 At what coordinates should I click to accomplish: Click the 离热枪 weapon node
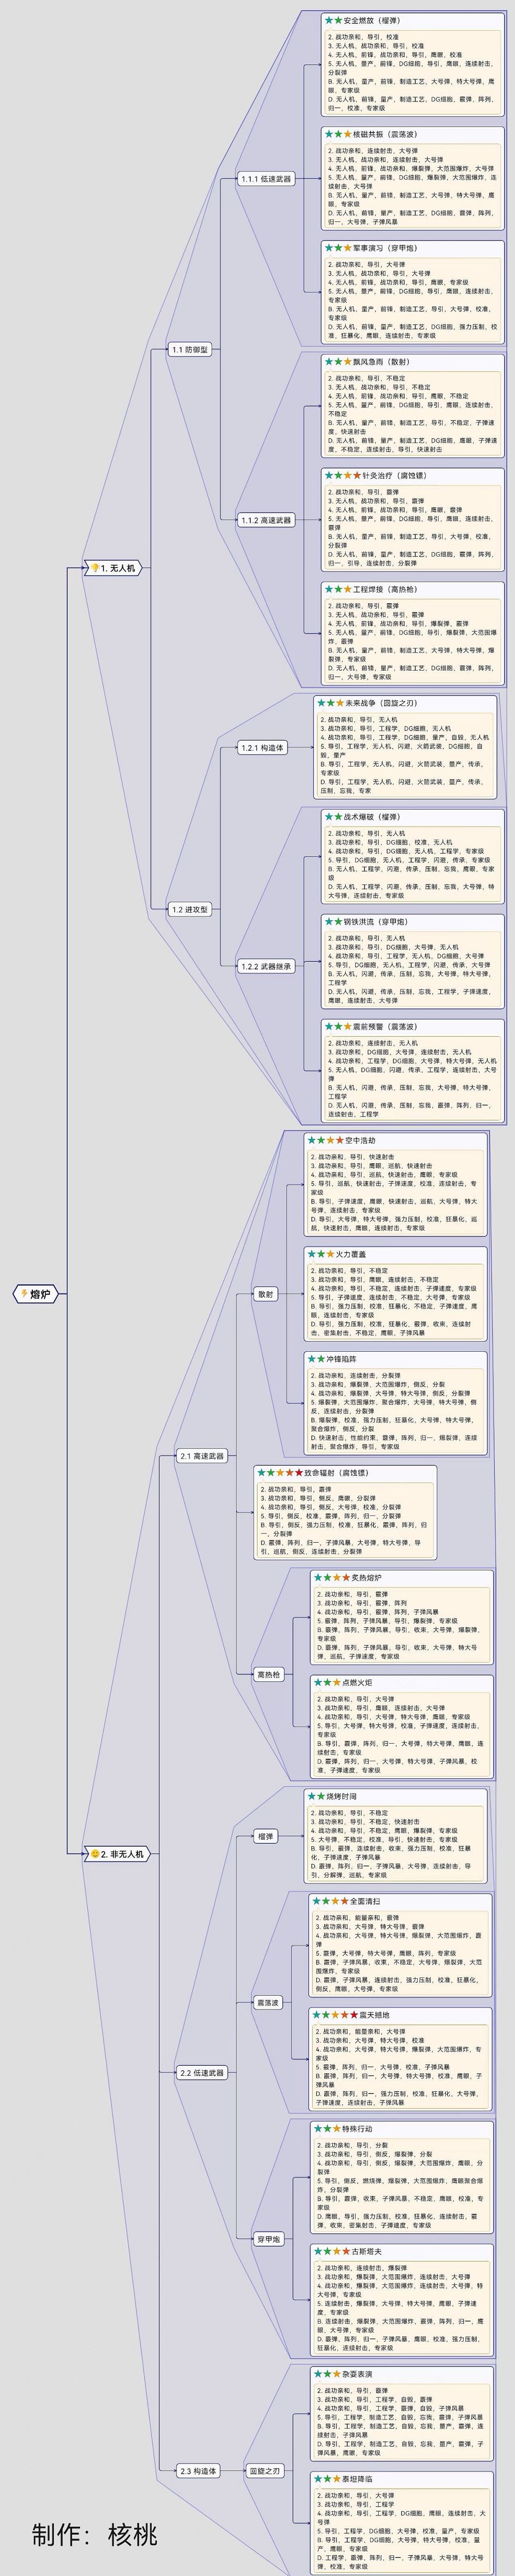click(x=269, y=1673)
